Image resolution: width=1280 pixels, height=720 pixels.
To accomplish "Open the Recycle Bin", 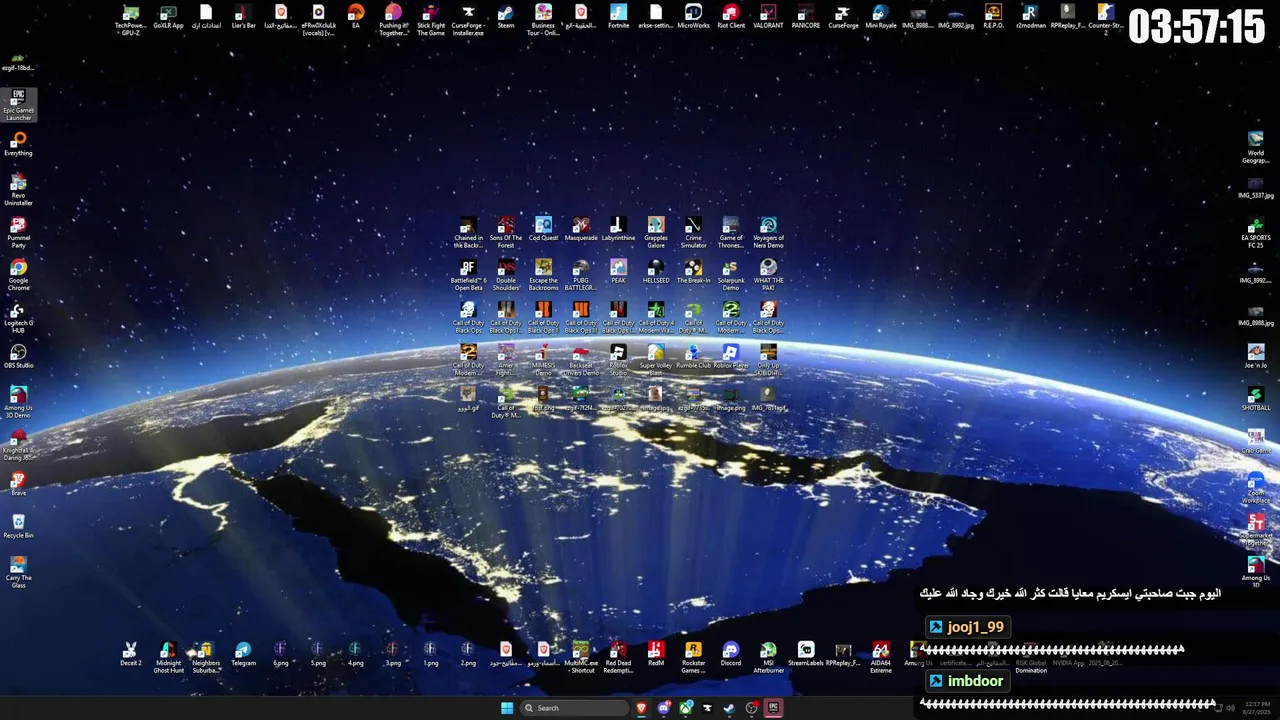I will [18, 526].
